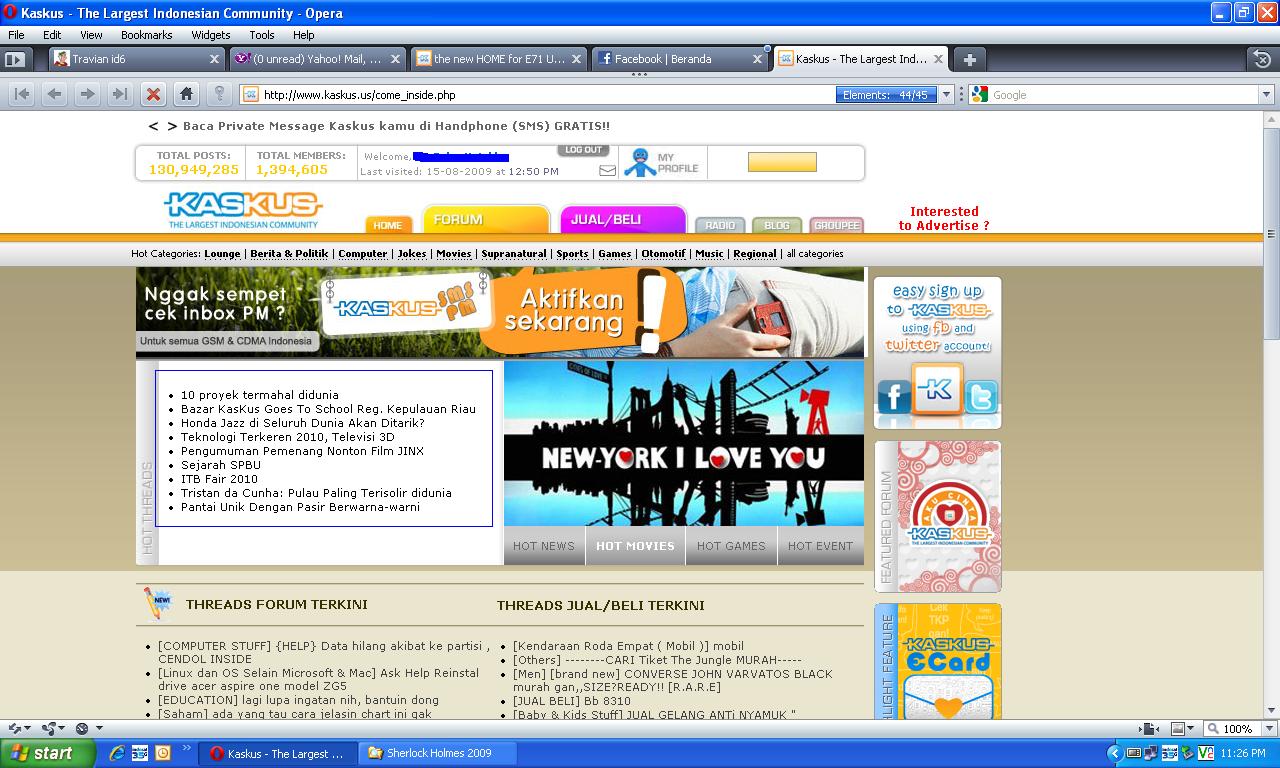Open the Bookmarks menu

click(x=146, y=34)
